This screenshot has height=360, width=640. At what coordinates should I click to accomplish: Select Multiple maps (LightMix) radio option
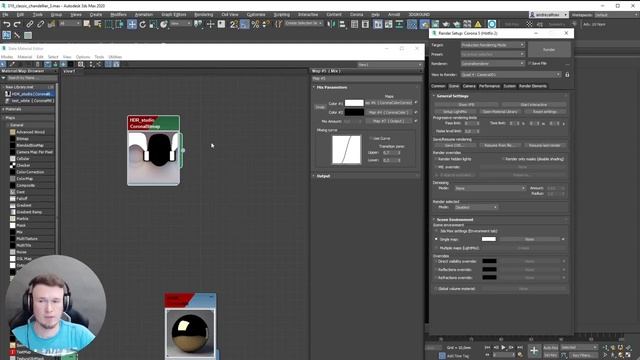coord(436,248)
